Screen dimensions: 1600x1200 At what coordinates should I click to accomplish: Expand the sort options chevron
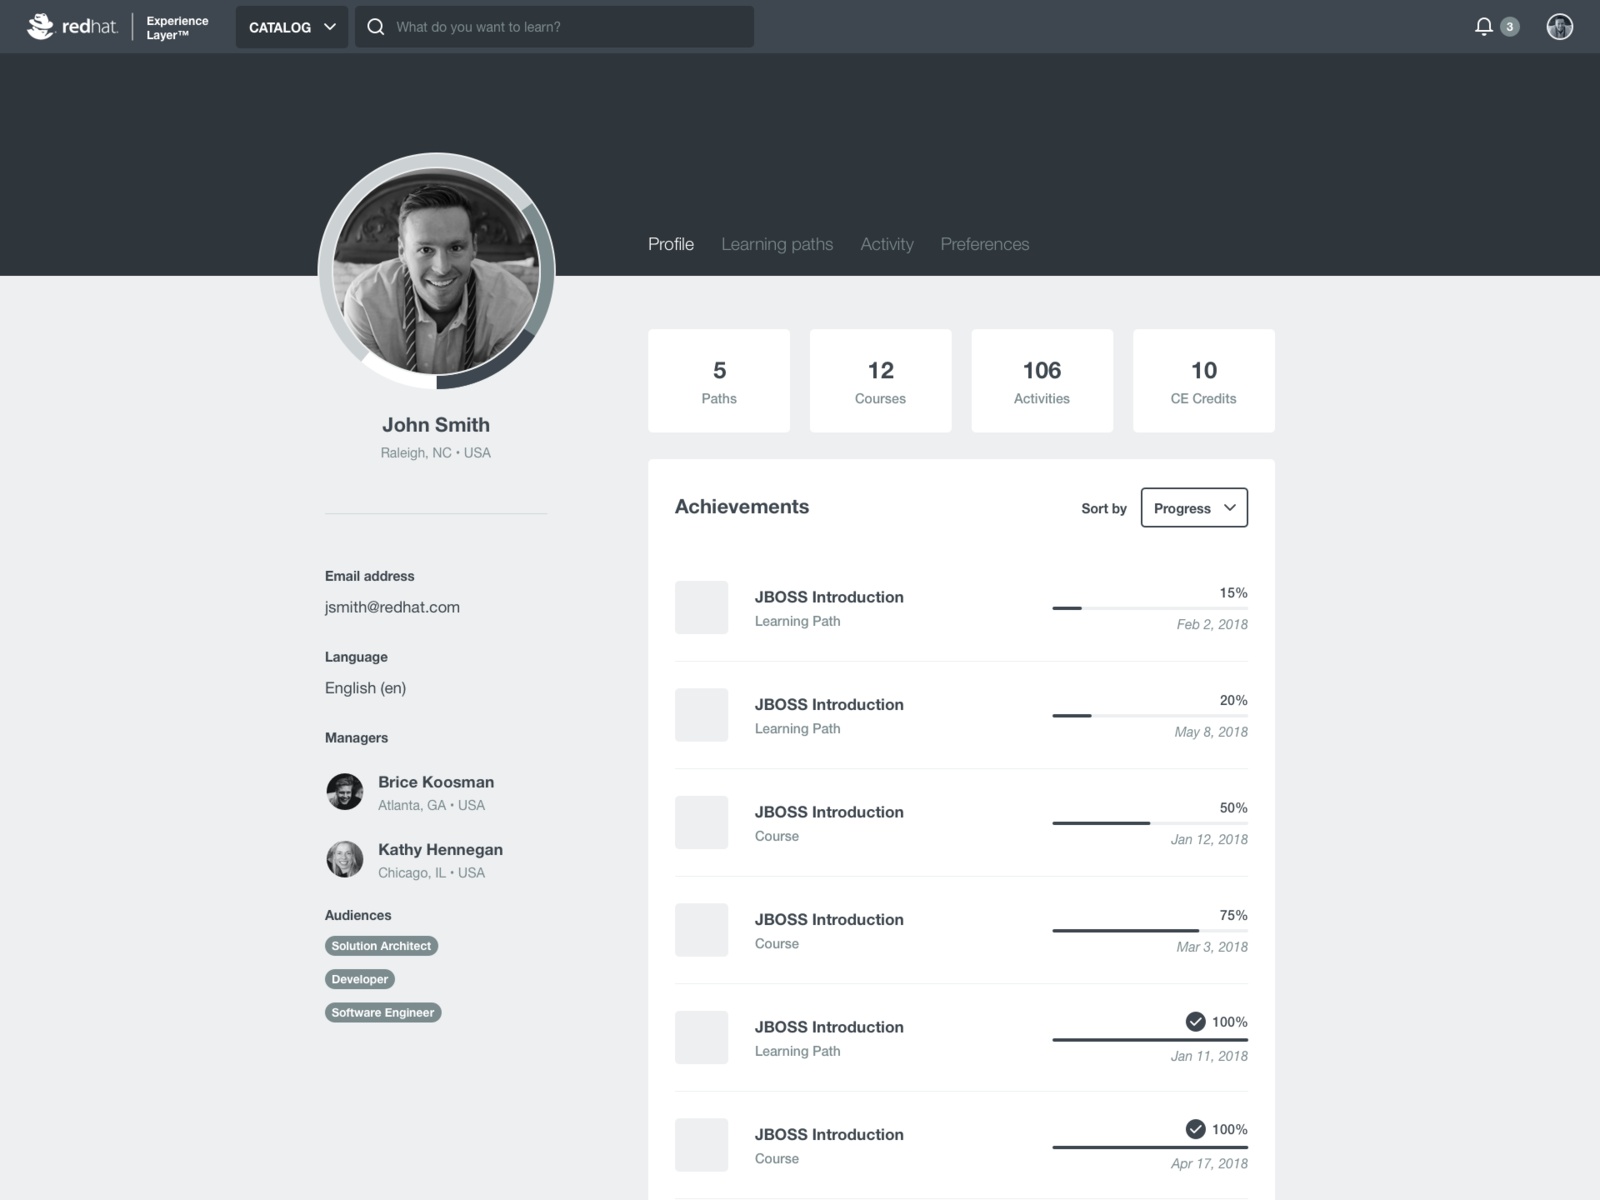click(1231, 508)
